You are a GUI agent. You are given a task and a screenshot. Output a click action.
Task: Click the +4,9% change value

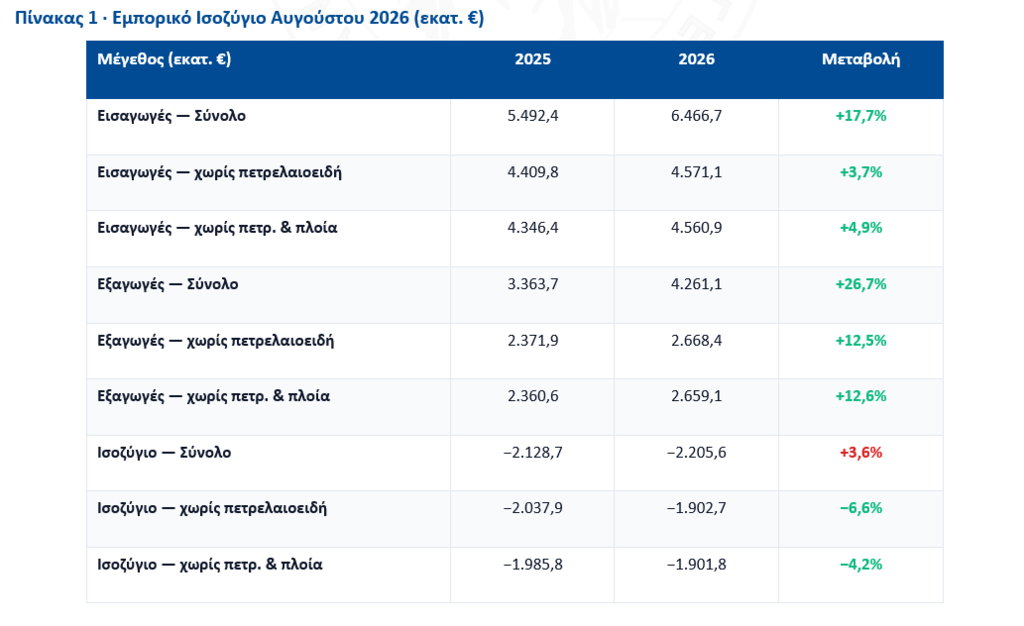pyautogui.click(x=861, y=228)
